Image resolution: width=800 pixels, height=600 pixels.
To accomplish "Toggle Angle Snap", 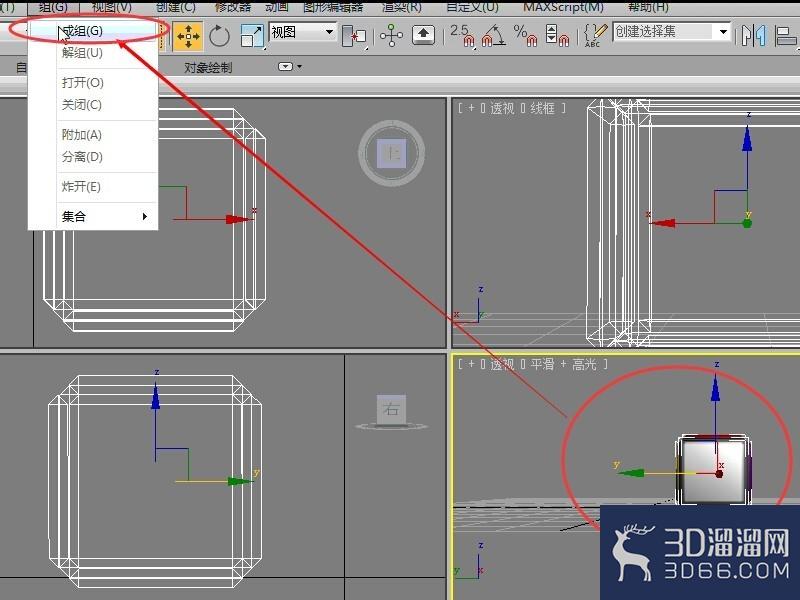I will (493, 36).
